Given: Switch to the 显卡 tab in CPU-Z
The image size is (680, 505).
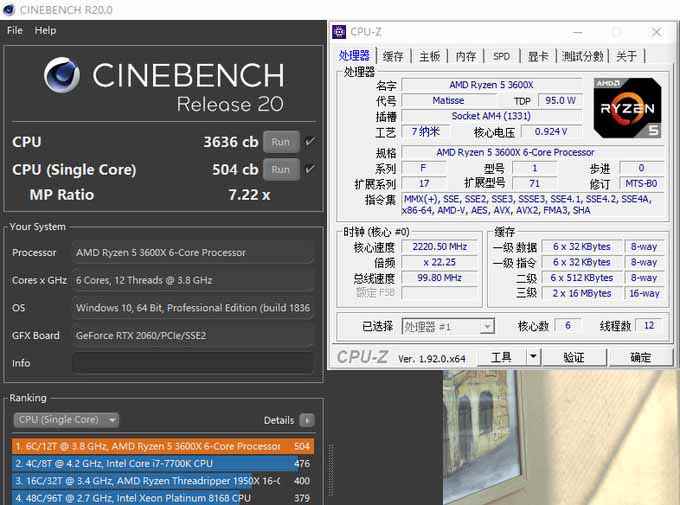Looking at the screenshot, I should tap(538, 56).
